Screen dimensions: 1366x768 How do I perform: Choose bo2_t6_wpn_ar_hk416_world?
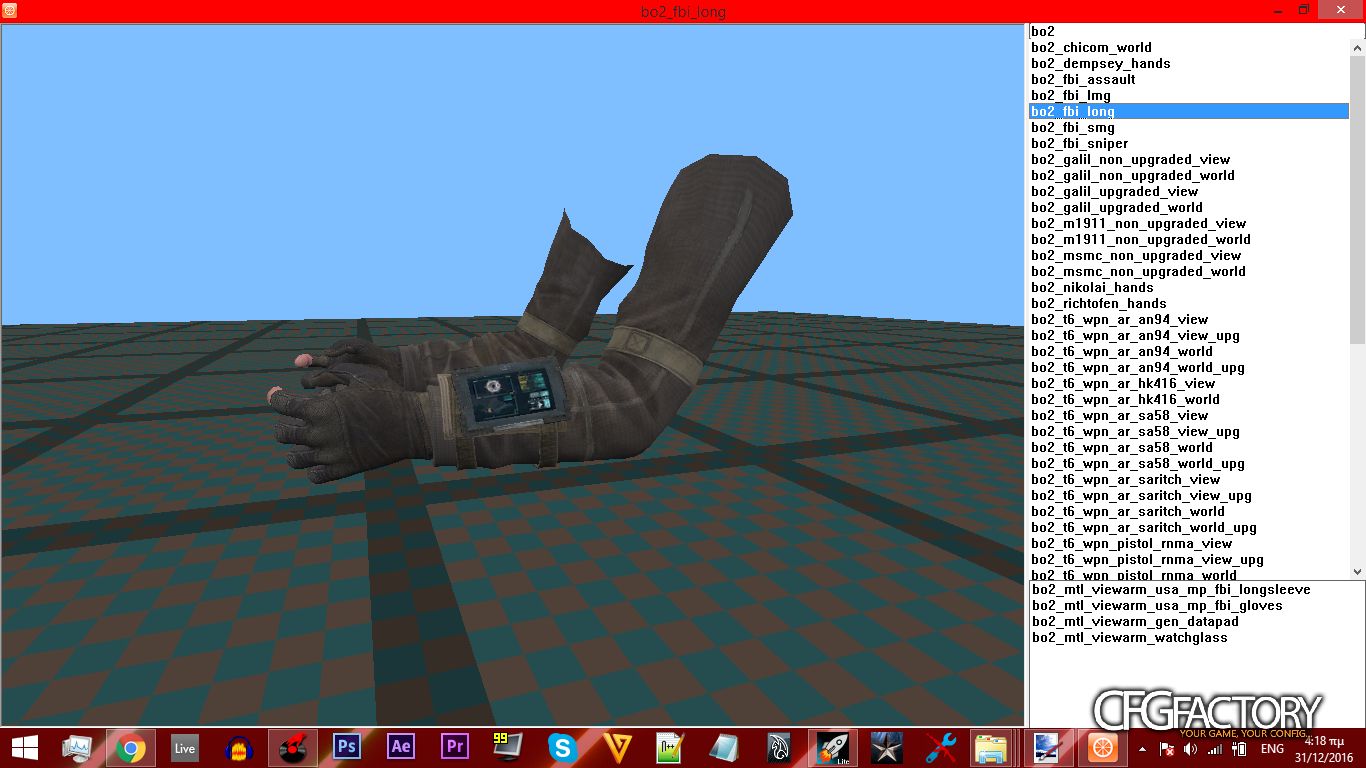pos(1190,400)
